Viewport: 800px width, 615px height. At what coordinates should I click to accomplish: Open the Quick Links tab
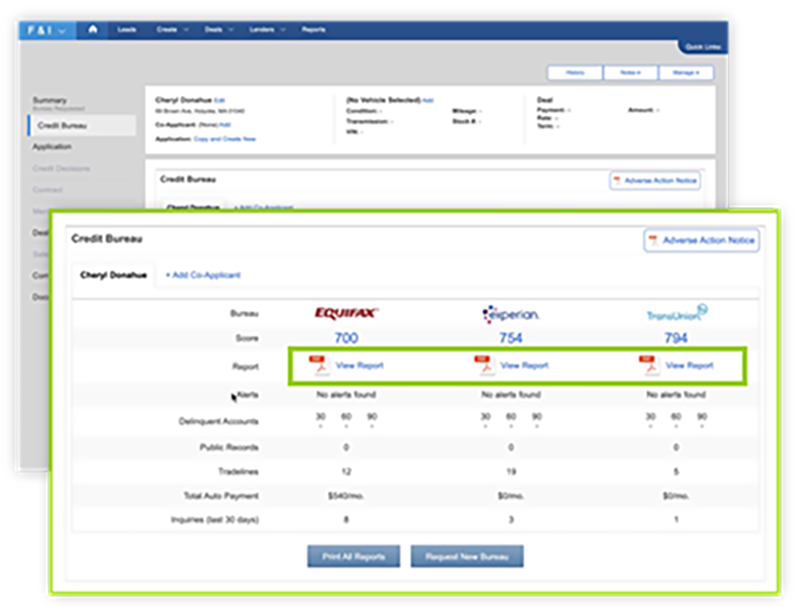[703, 47]
